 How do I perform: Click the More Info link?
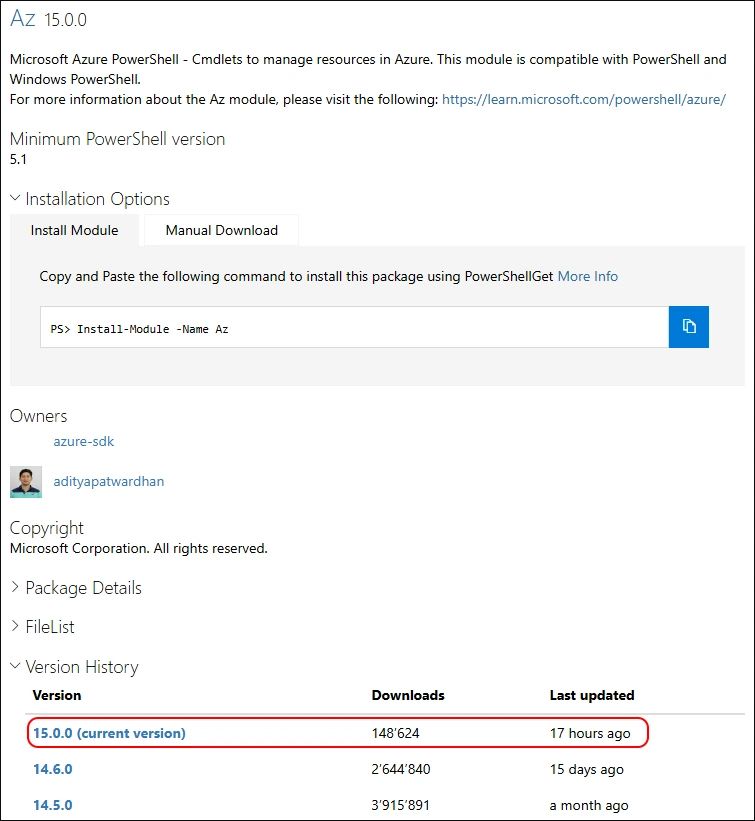(x=587, y=276)
